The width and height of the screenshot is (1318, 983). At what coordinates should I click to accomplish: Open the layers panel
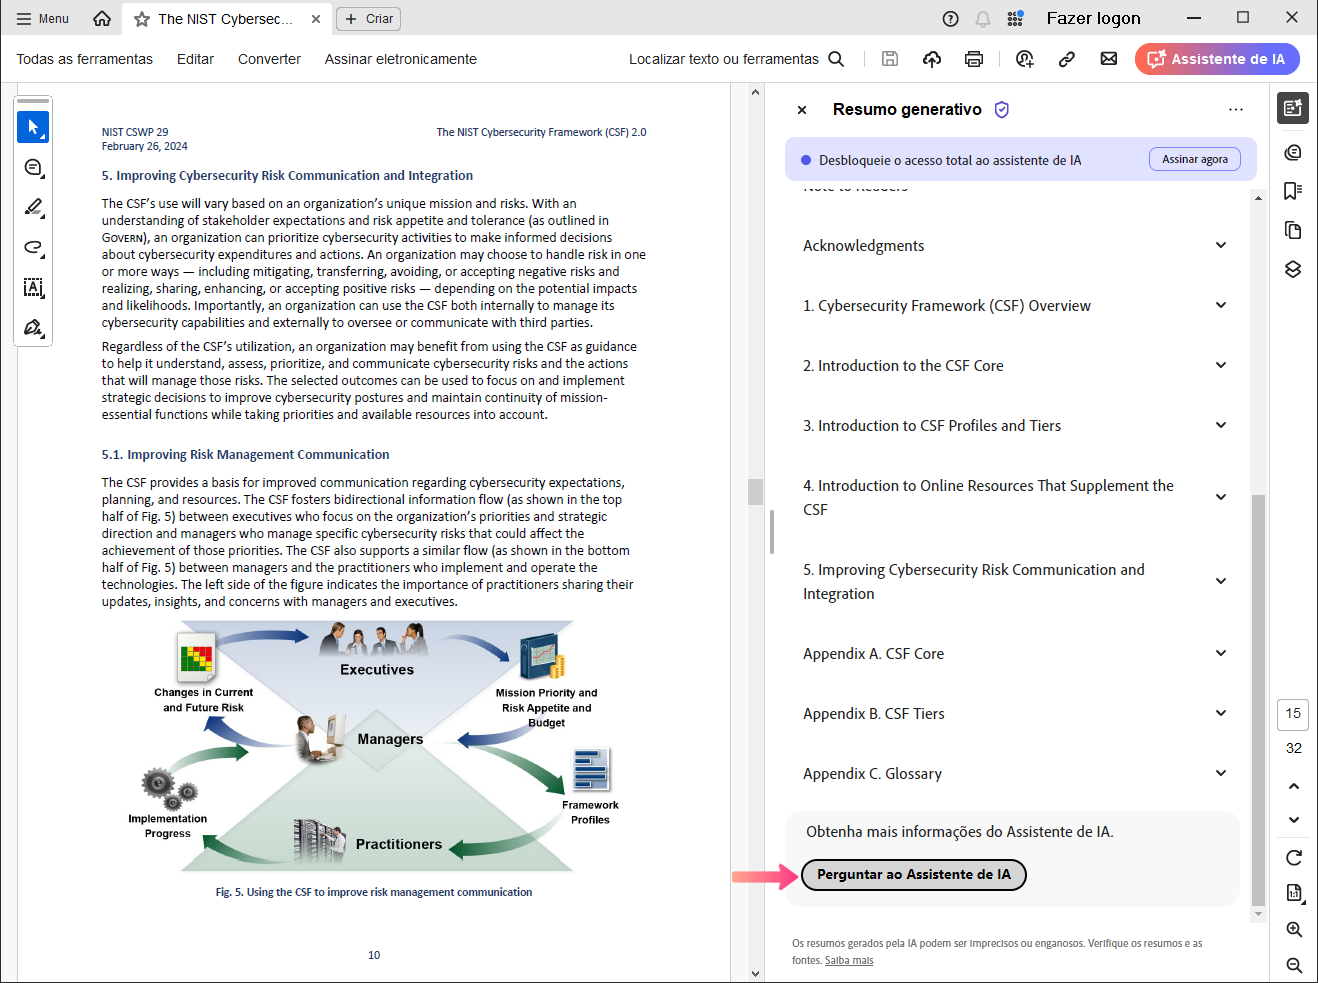pos(1293,269)
